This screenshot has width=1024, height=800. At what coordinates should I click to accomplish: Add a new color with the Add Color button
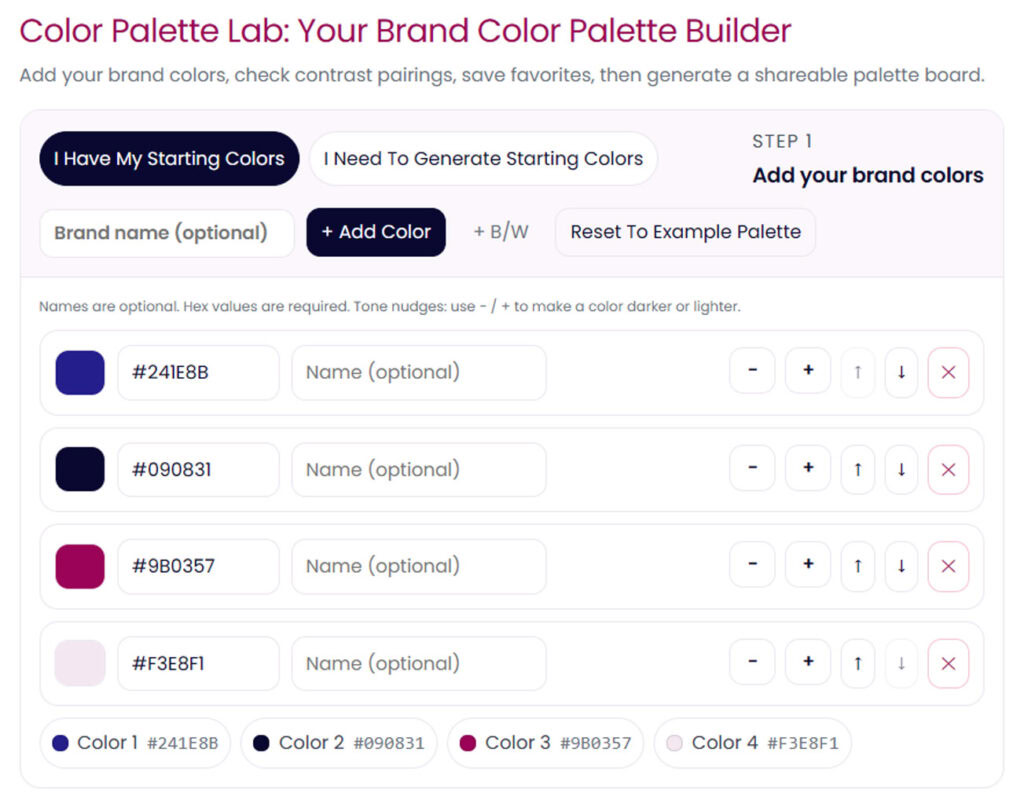coord(376,231)
